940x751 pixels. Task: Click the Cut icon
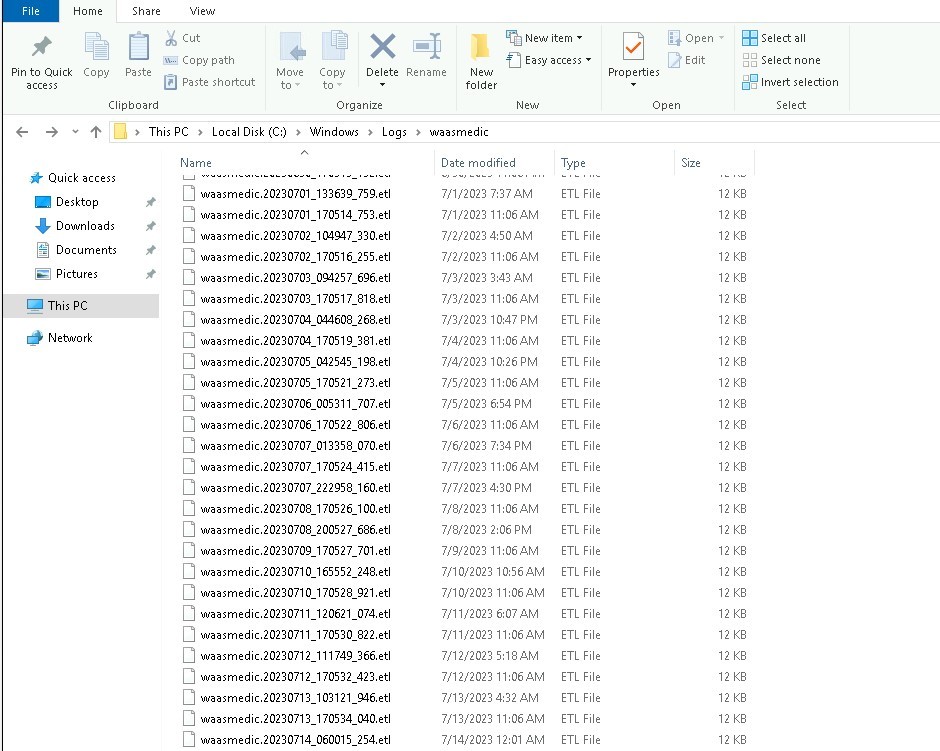point(172,36)
